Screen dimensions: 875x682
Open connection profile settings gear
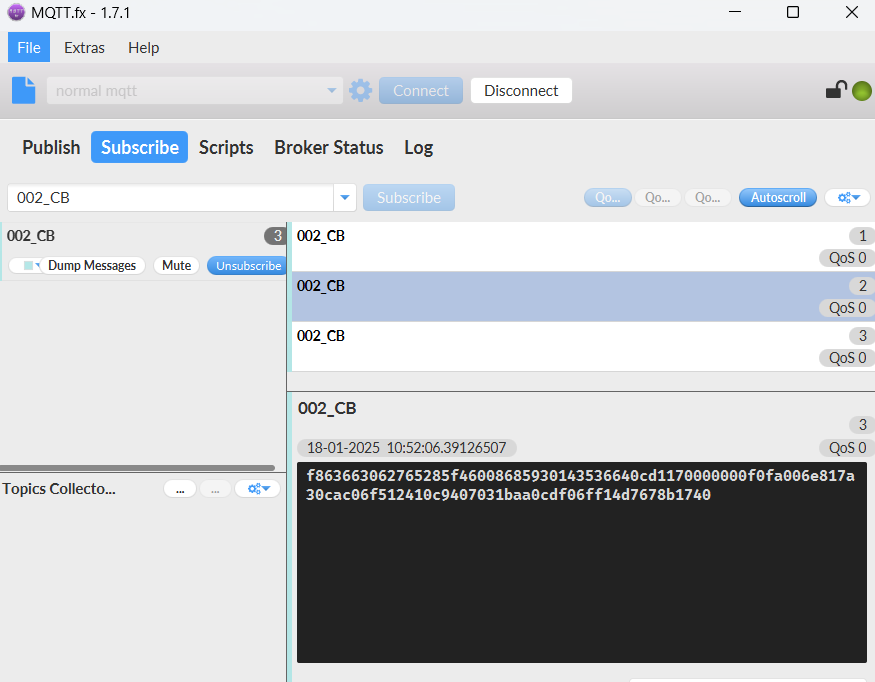tap(360, 90)
